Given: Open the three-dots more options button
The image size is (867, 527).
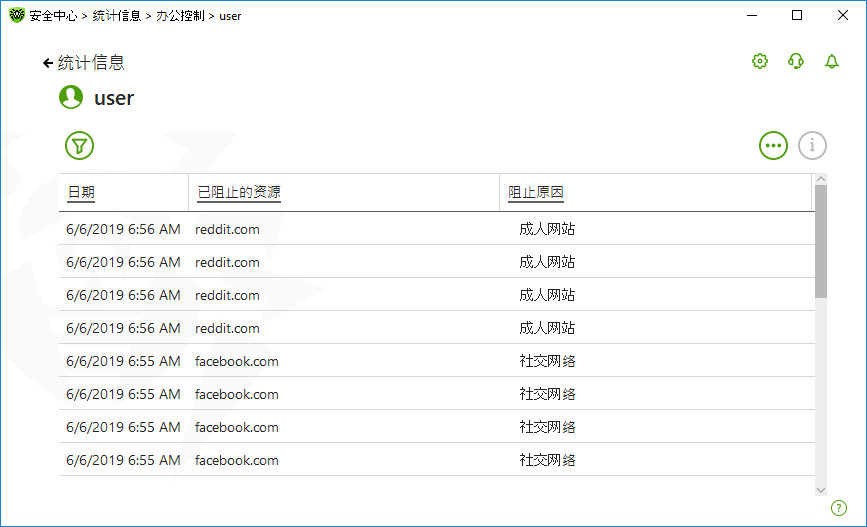Looking at the screenshot, I should 773,145.
